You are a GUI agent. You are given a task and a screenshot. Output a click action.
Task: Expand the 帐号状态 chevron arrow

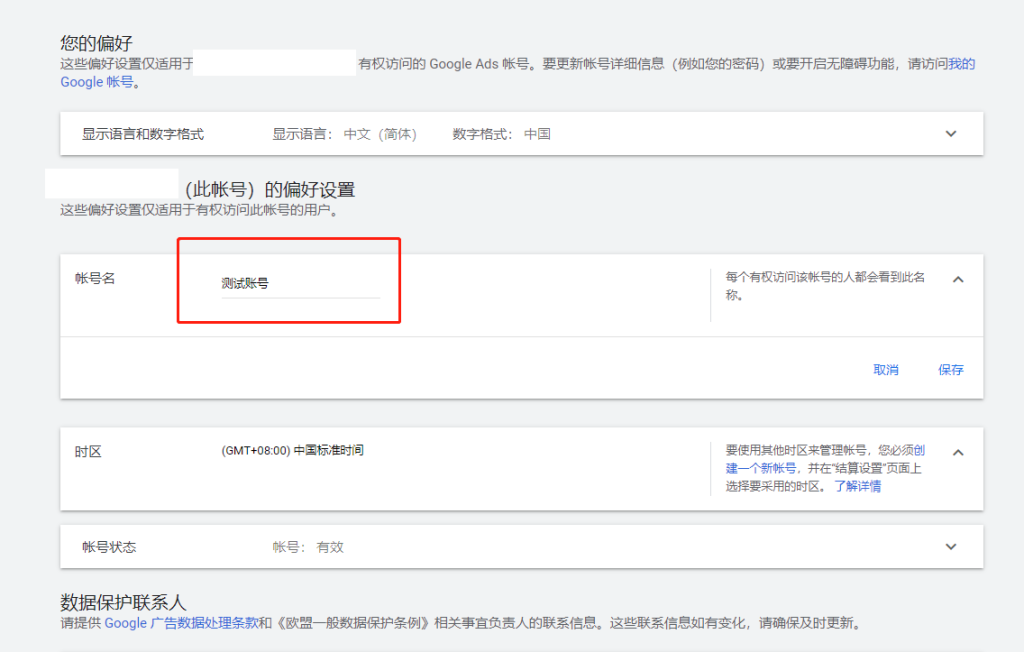click(x=951, y=547)
